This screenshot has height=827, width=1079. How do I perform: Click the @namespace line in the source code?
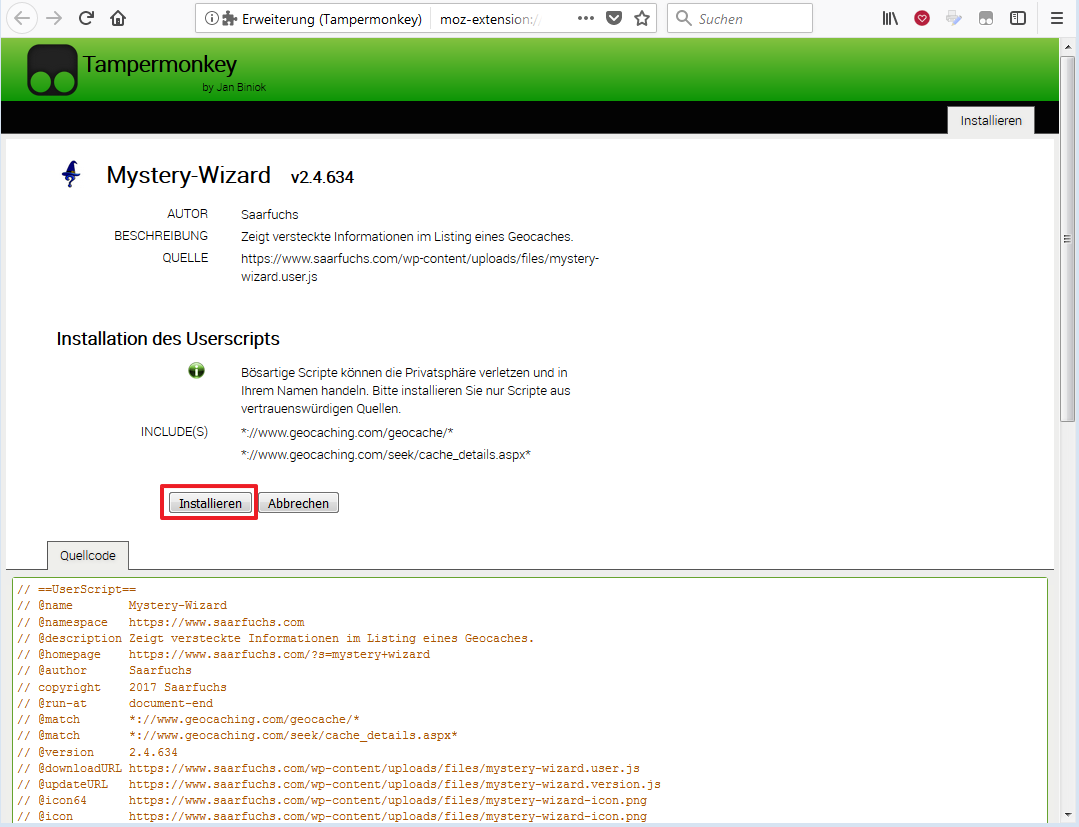(161, 622)
